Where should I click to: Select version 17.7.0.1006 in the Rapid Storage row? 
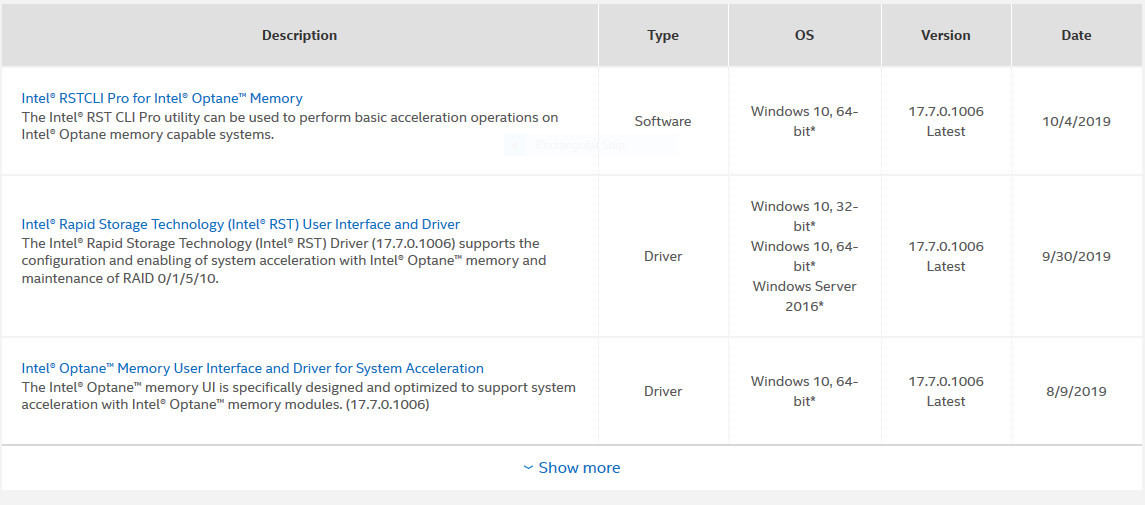[x=946, y=247]
